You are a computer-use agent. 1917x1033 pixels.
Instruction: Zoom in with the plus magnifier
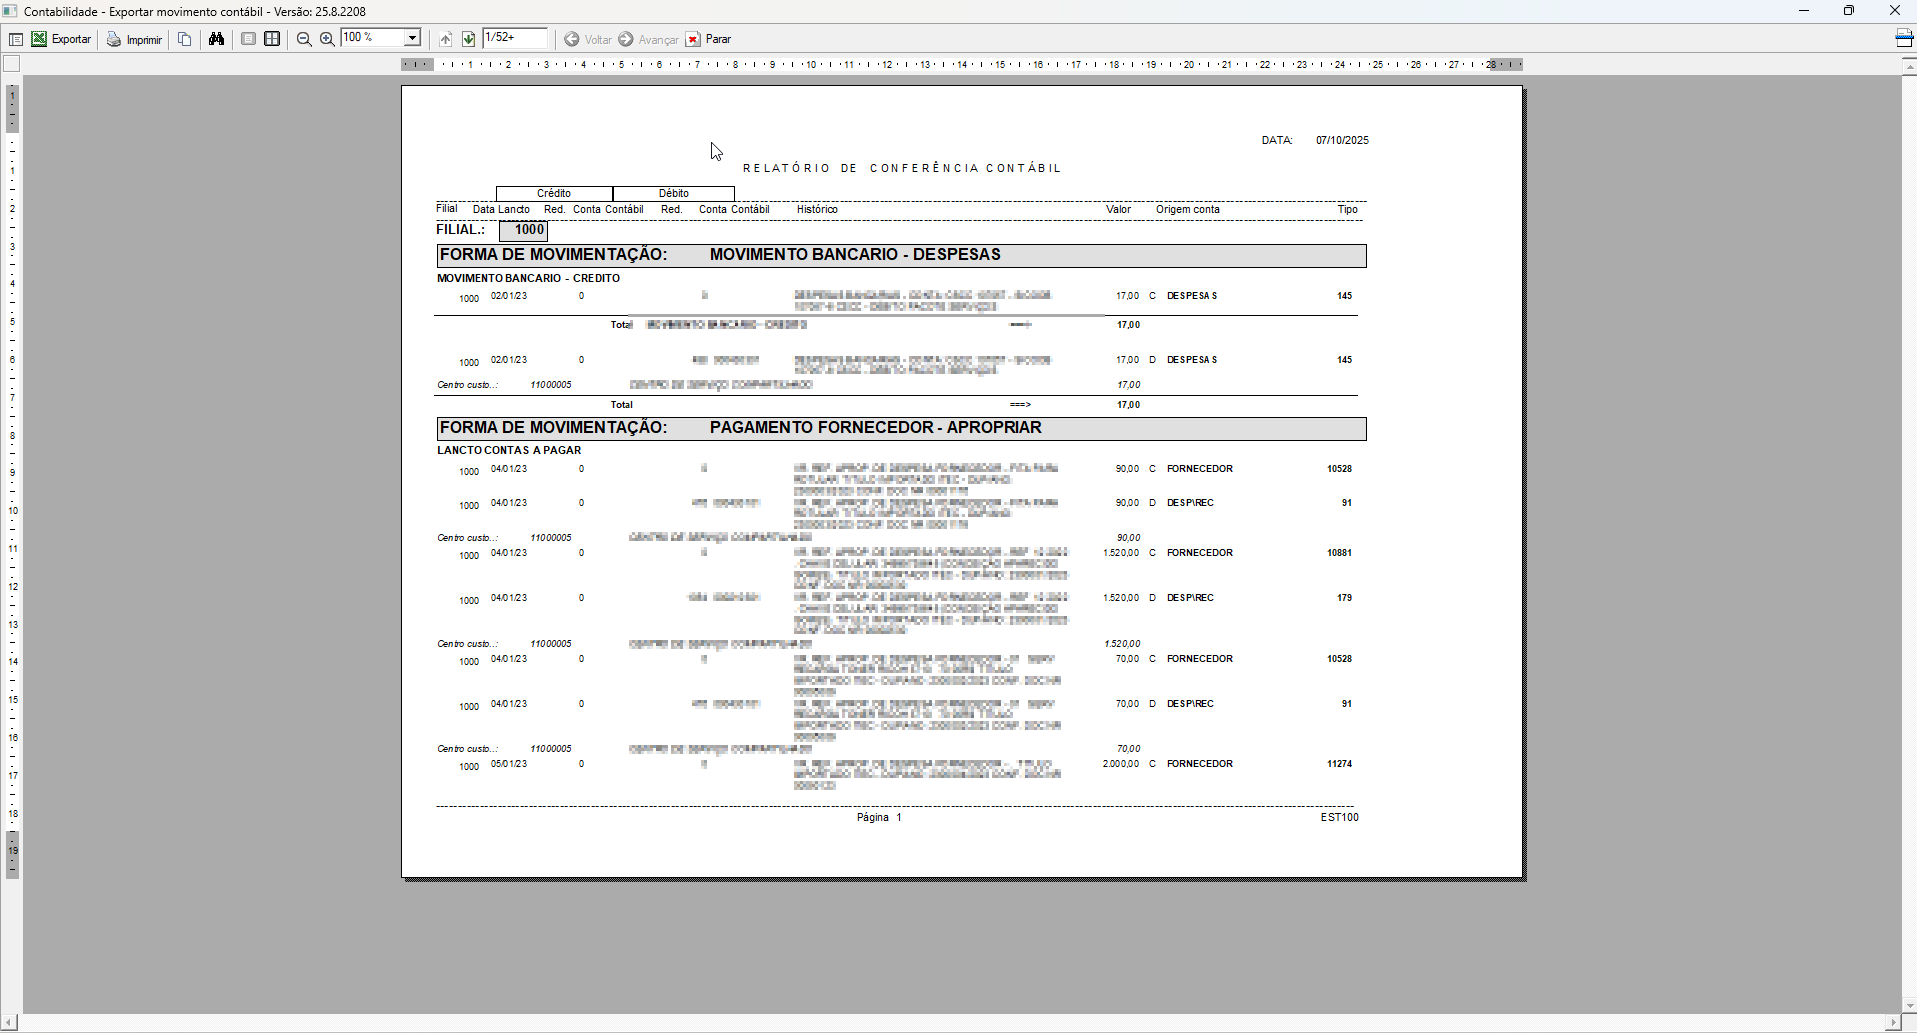tap(327, 39)
